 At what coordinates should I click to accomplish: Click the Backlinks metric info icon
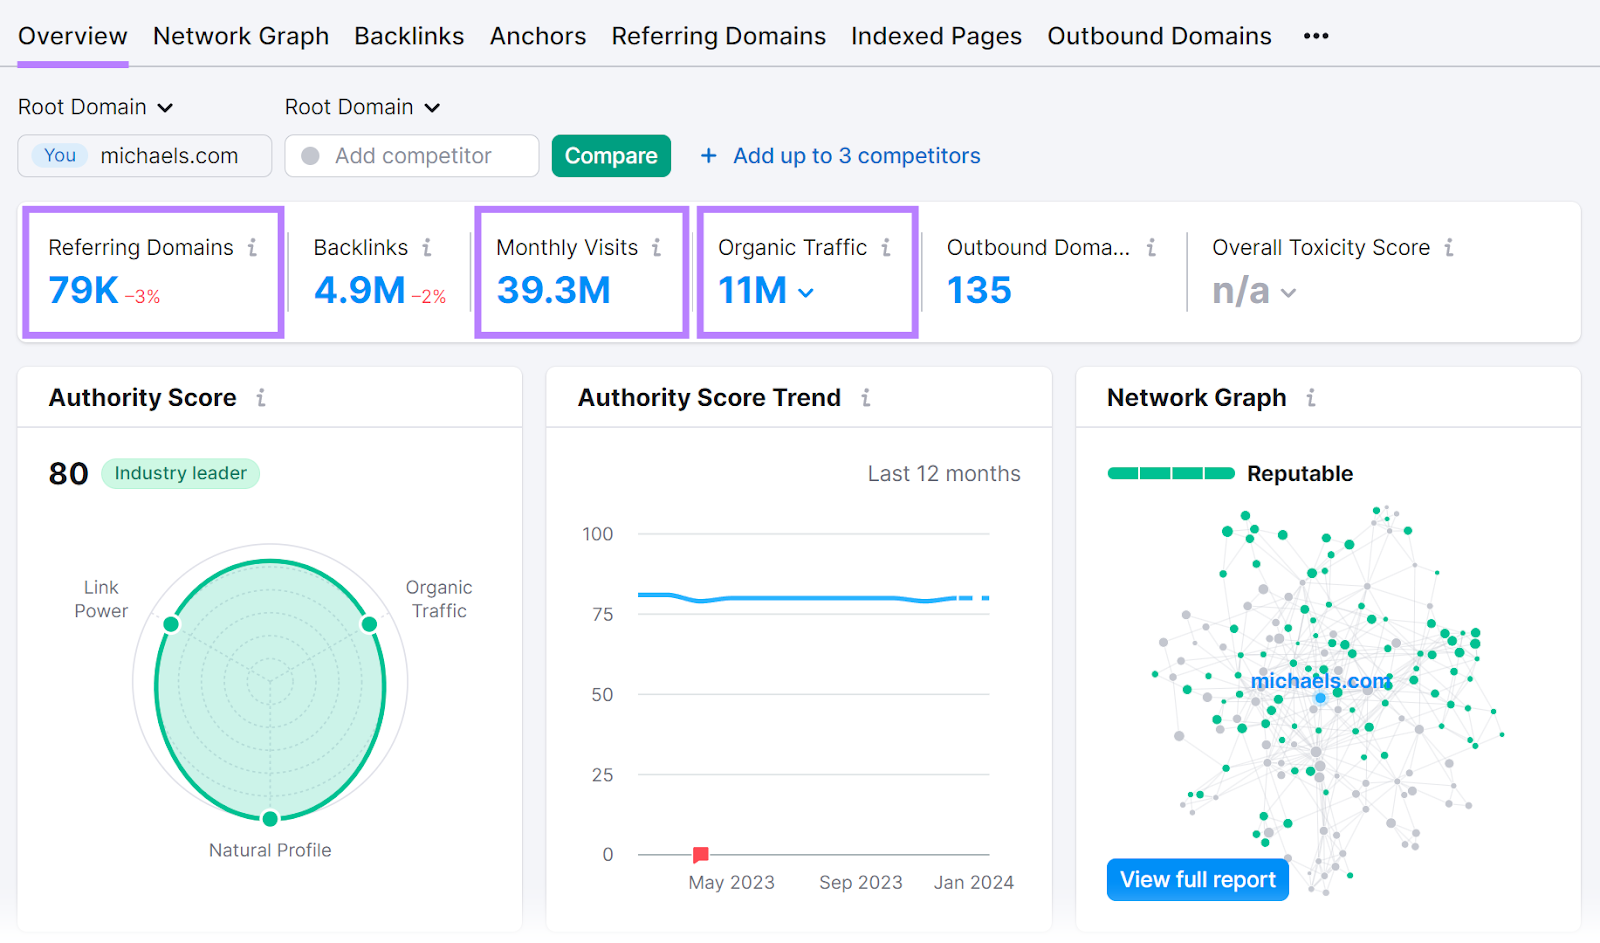[x=427, y=247]
